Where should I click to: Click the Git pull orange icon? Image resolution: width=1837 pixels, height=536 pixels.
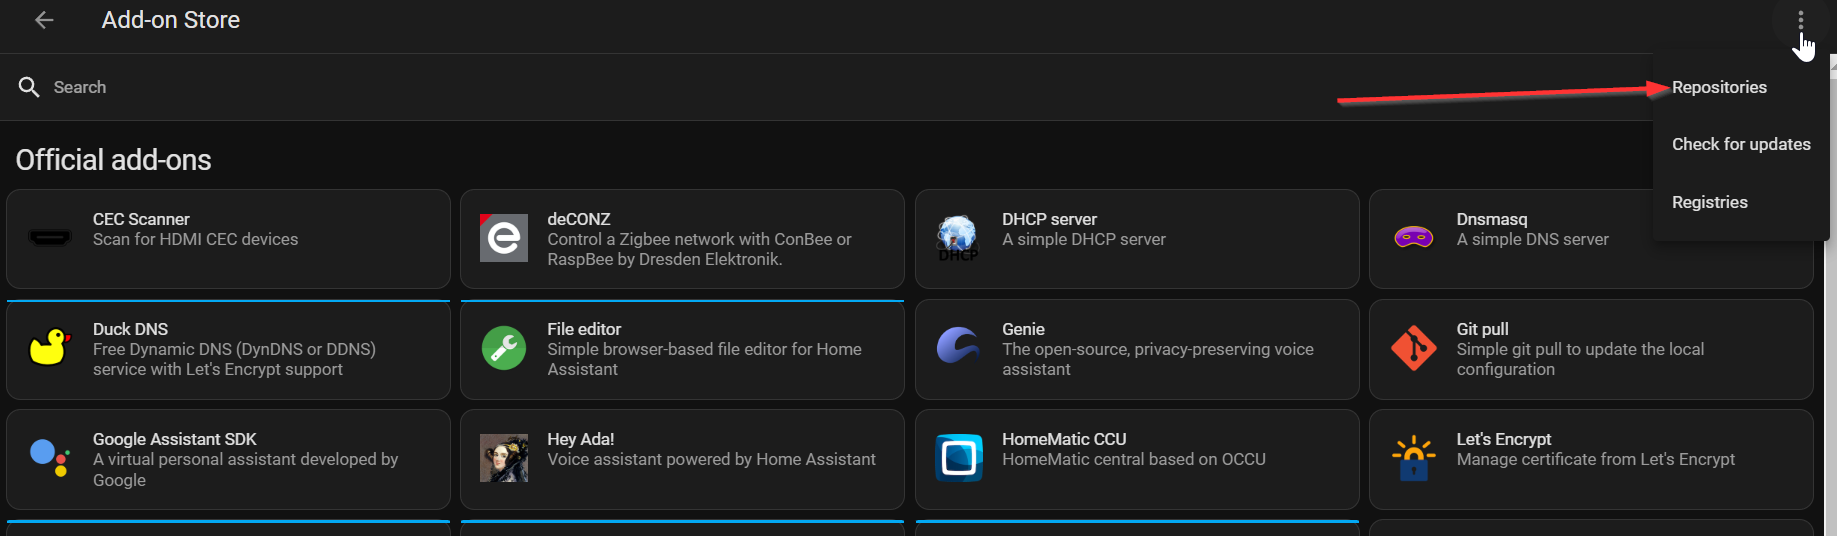point(1413,348)
